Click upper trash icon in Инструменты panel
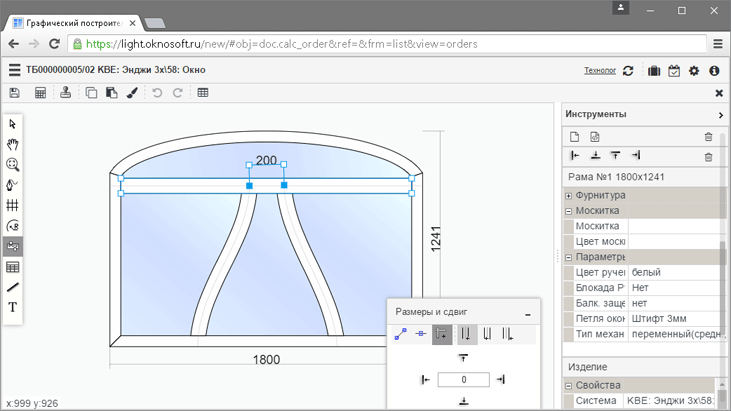The width and height of the screenshot is (731, 411). click(x=708, y=137)
